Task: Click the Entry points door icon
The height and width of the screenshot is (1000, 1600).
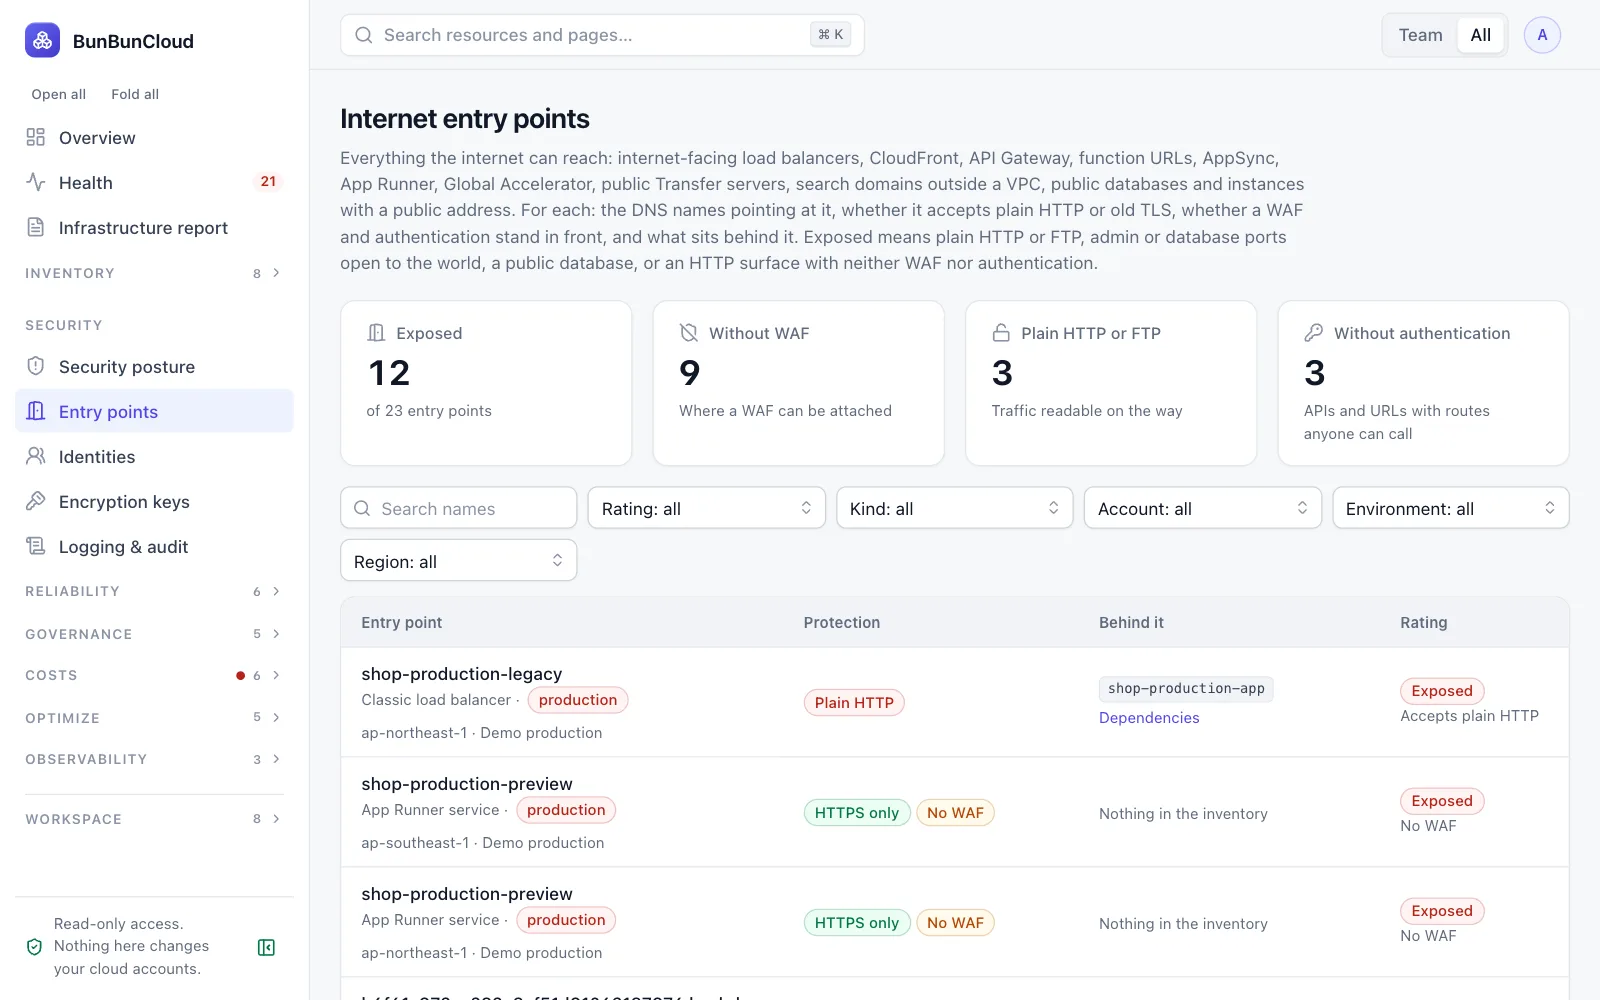Action: tap(36, 411)
